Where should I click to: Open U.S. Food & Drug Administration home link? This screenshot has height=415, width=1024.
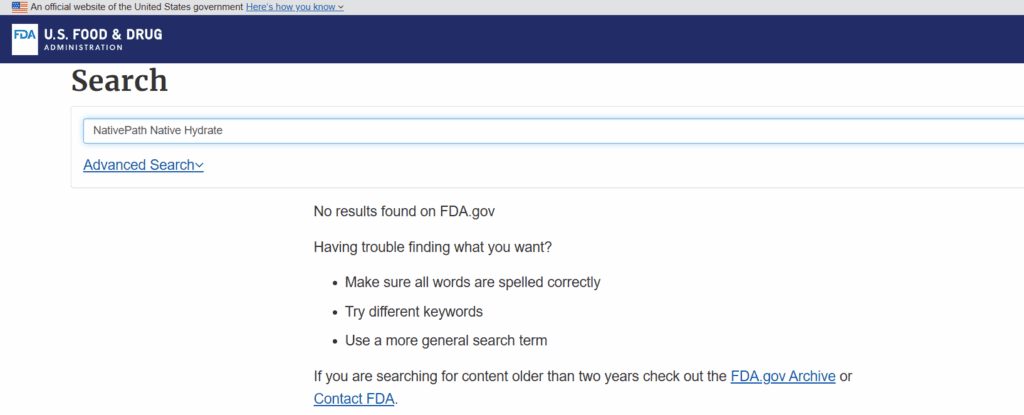(87, 39)
